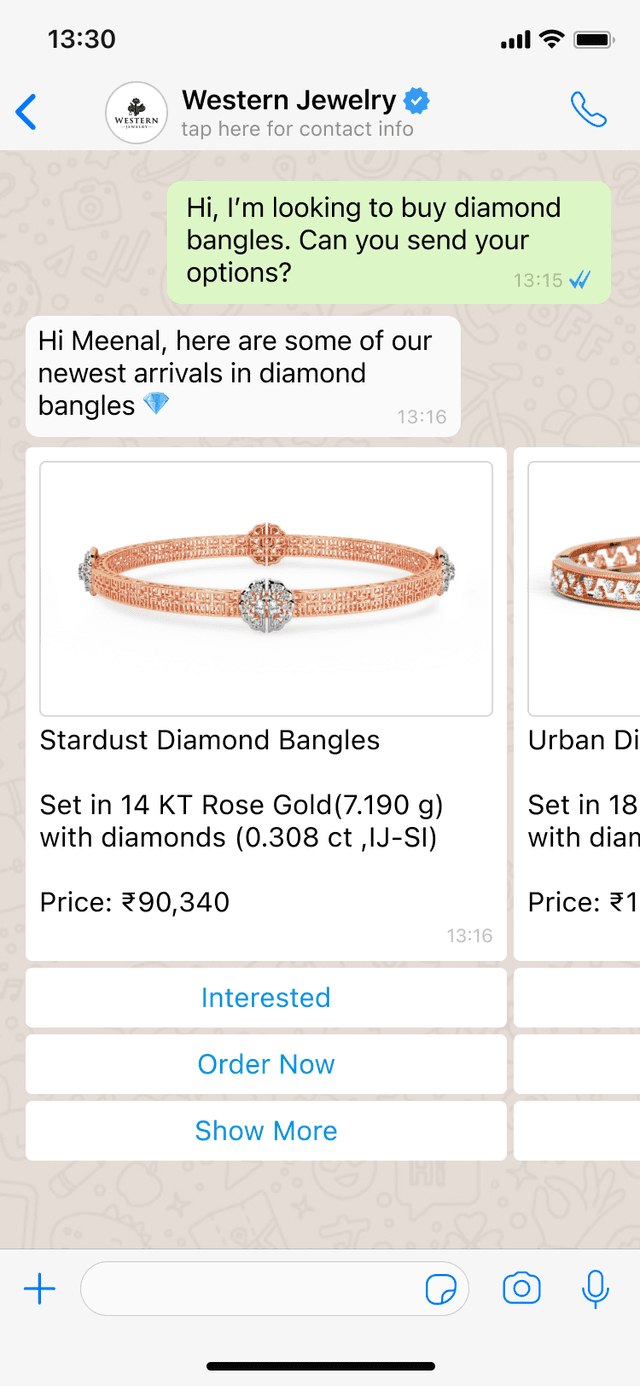Start a voice call with Western Jewelry
Image resolution: width=640 pixels, height=1386 pixels.
(x=588, y=110)
